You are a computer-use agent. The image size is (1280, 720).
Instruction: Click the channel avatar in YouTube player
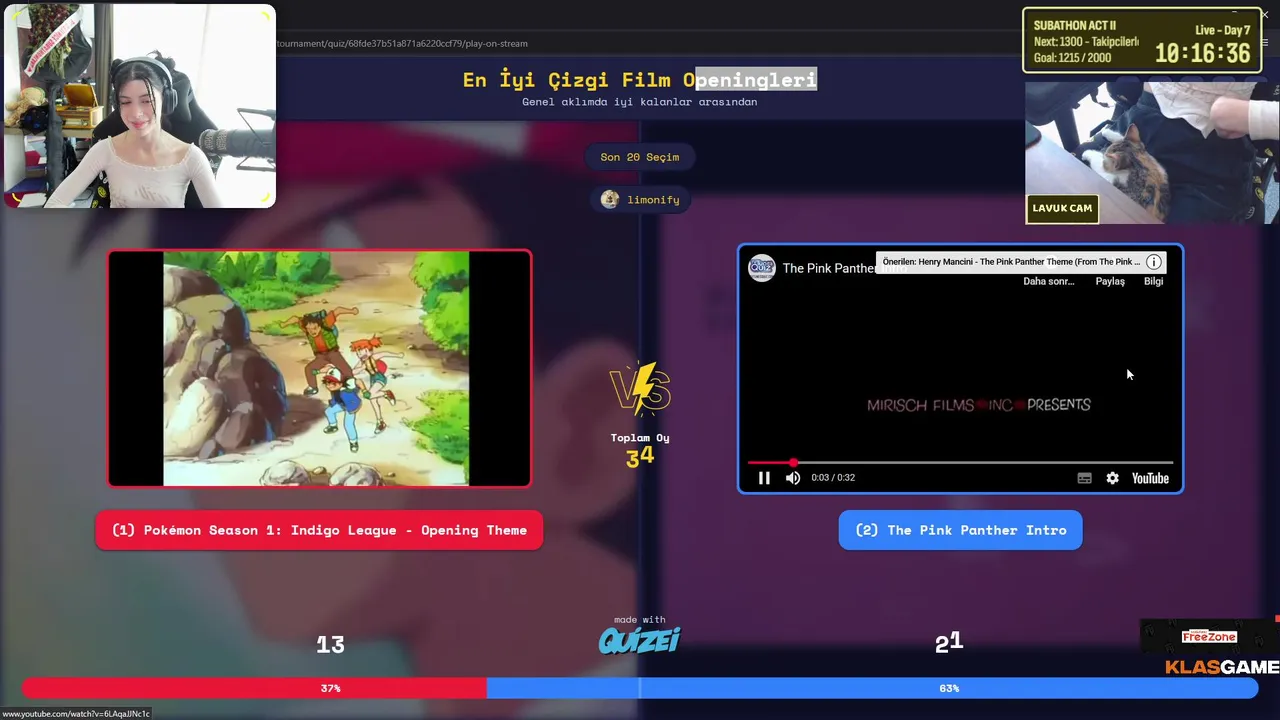tap(762, 268)
